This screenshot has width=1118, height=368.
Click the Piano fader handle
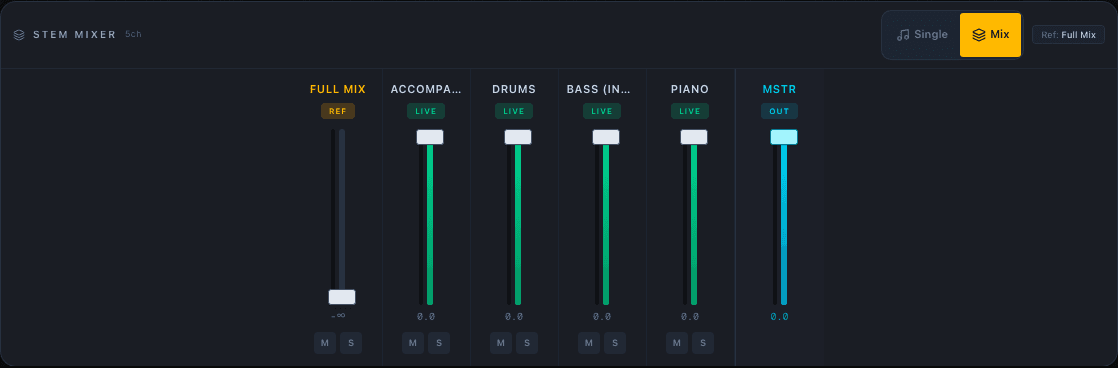pyautogui.click(x=694, y=137)
